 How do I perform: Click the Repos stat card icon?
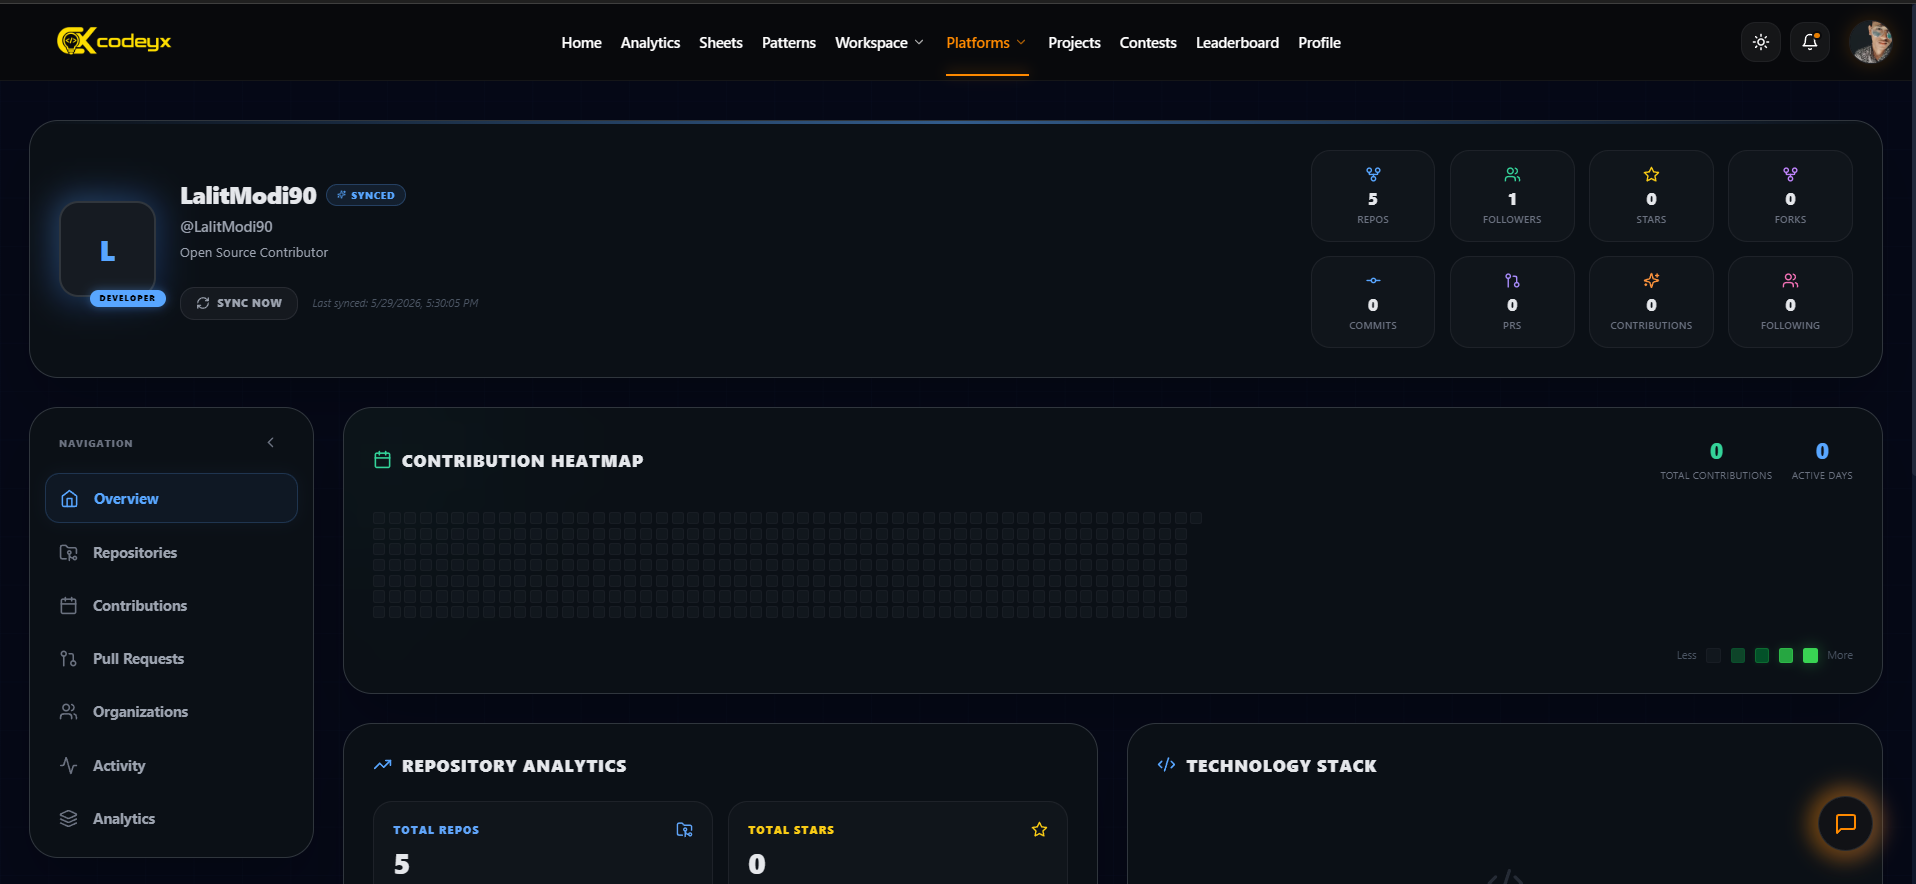point(1373,174)
